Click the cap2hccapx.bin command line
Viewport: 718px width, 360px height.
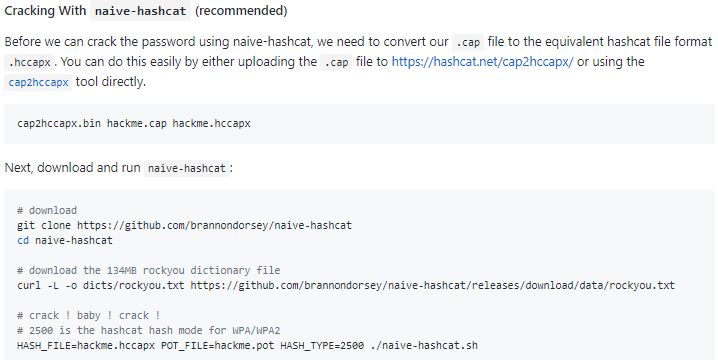(134, 123)
